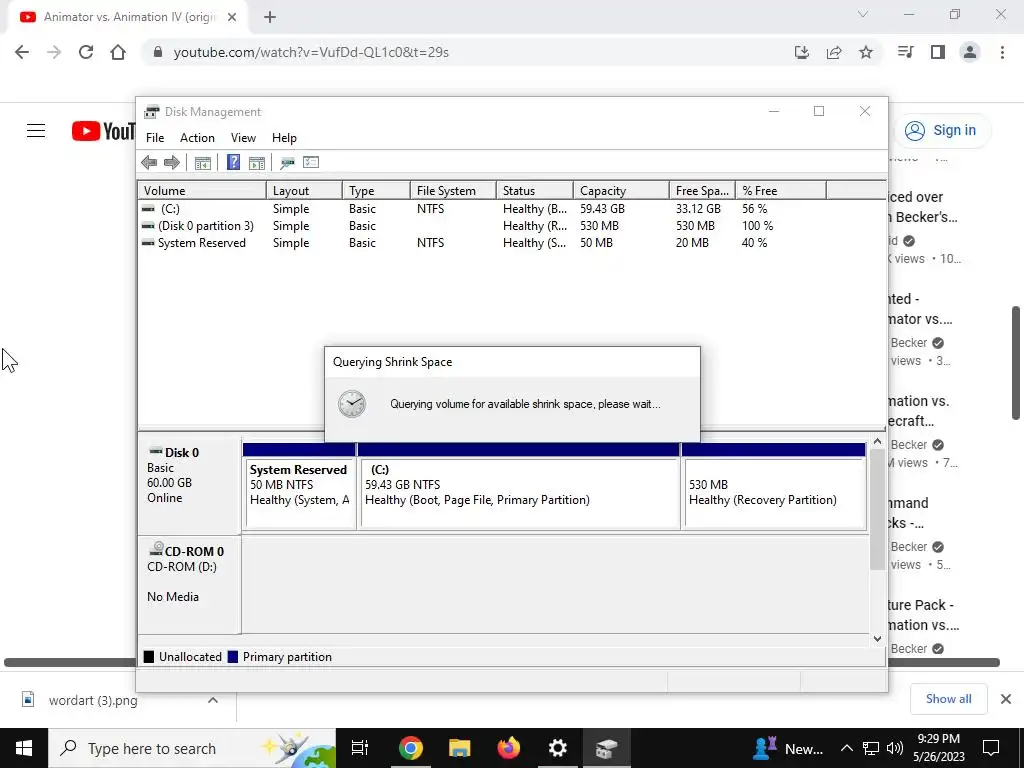The width and height of the screenshot is (1024, 768).
Task: Click the % Free column header
Action: coord(781,191)
